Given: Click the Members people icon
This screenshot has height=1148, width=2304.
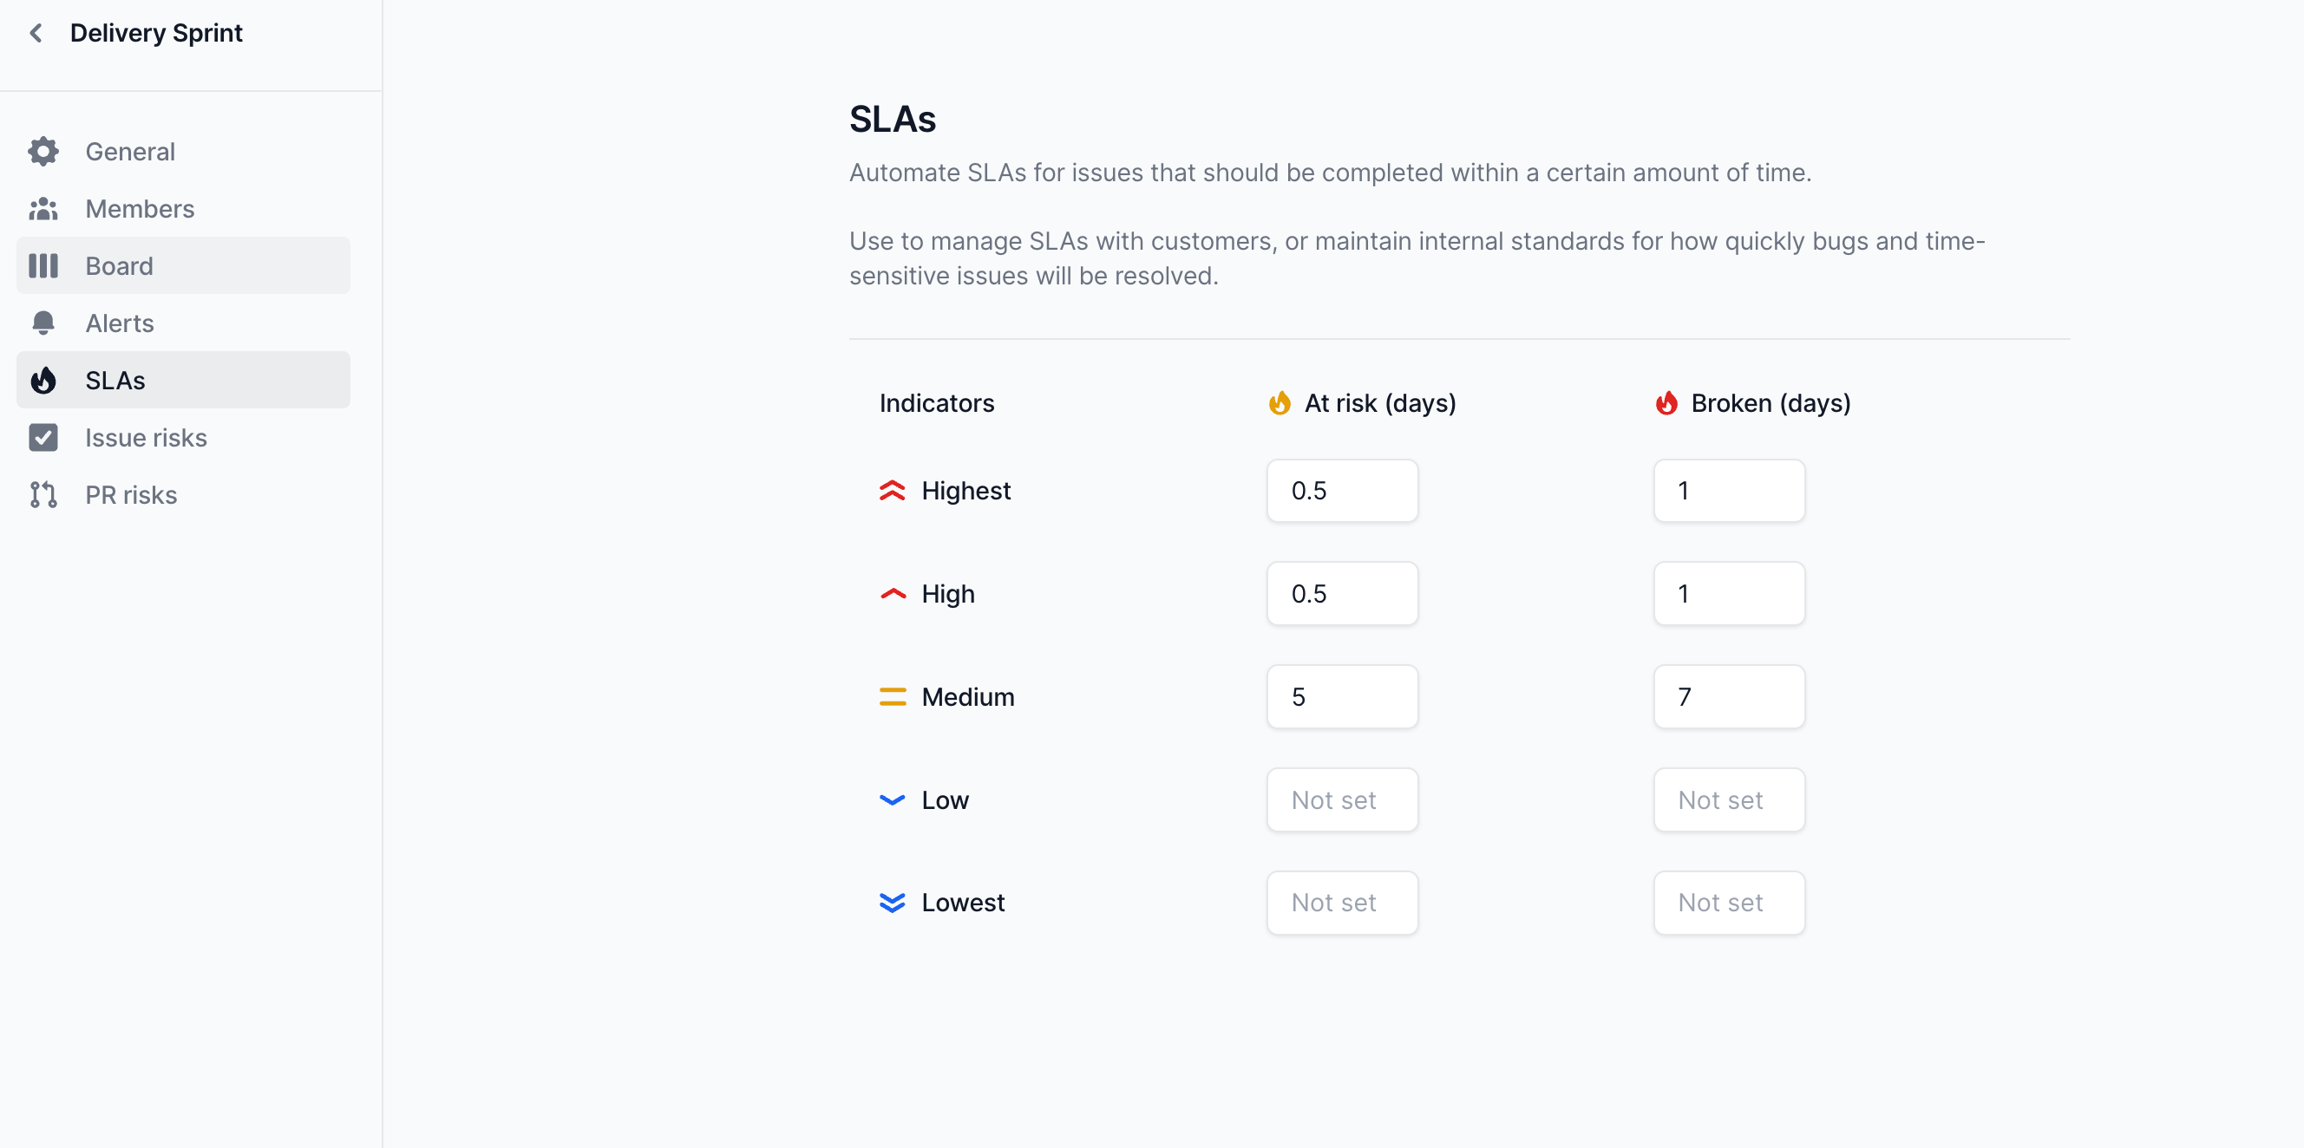Looking at the screenshot, I should pos(43,209).
